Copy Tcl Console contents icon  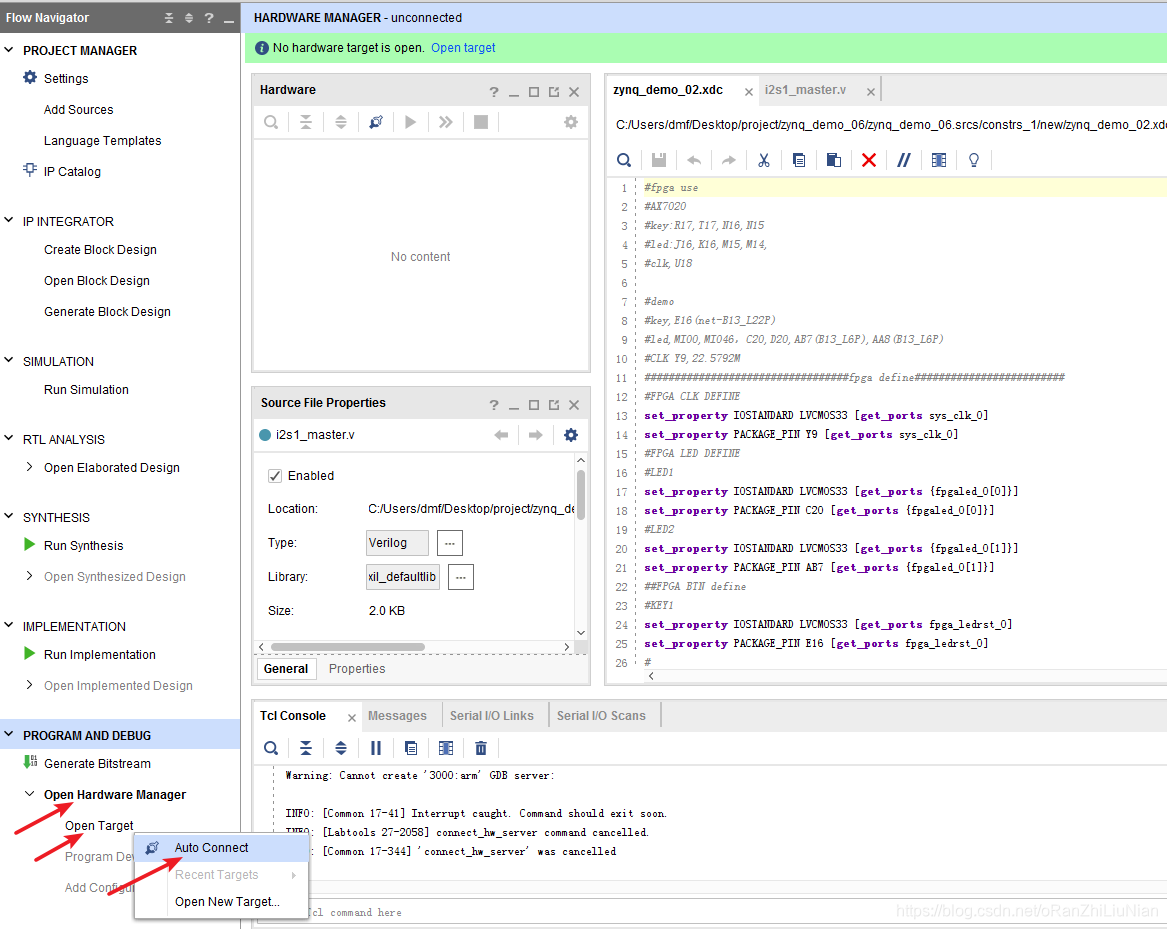[x=411, y=748]
